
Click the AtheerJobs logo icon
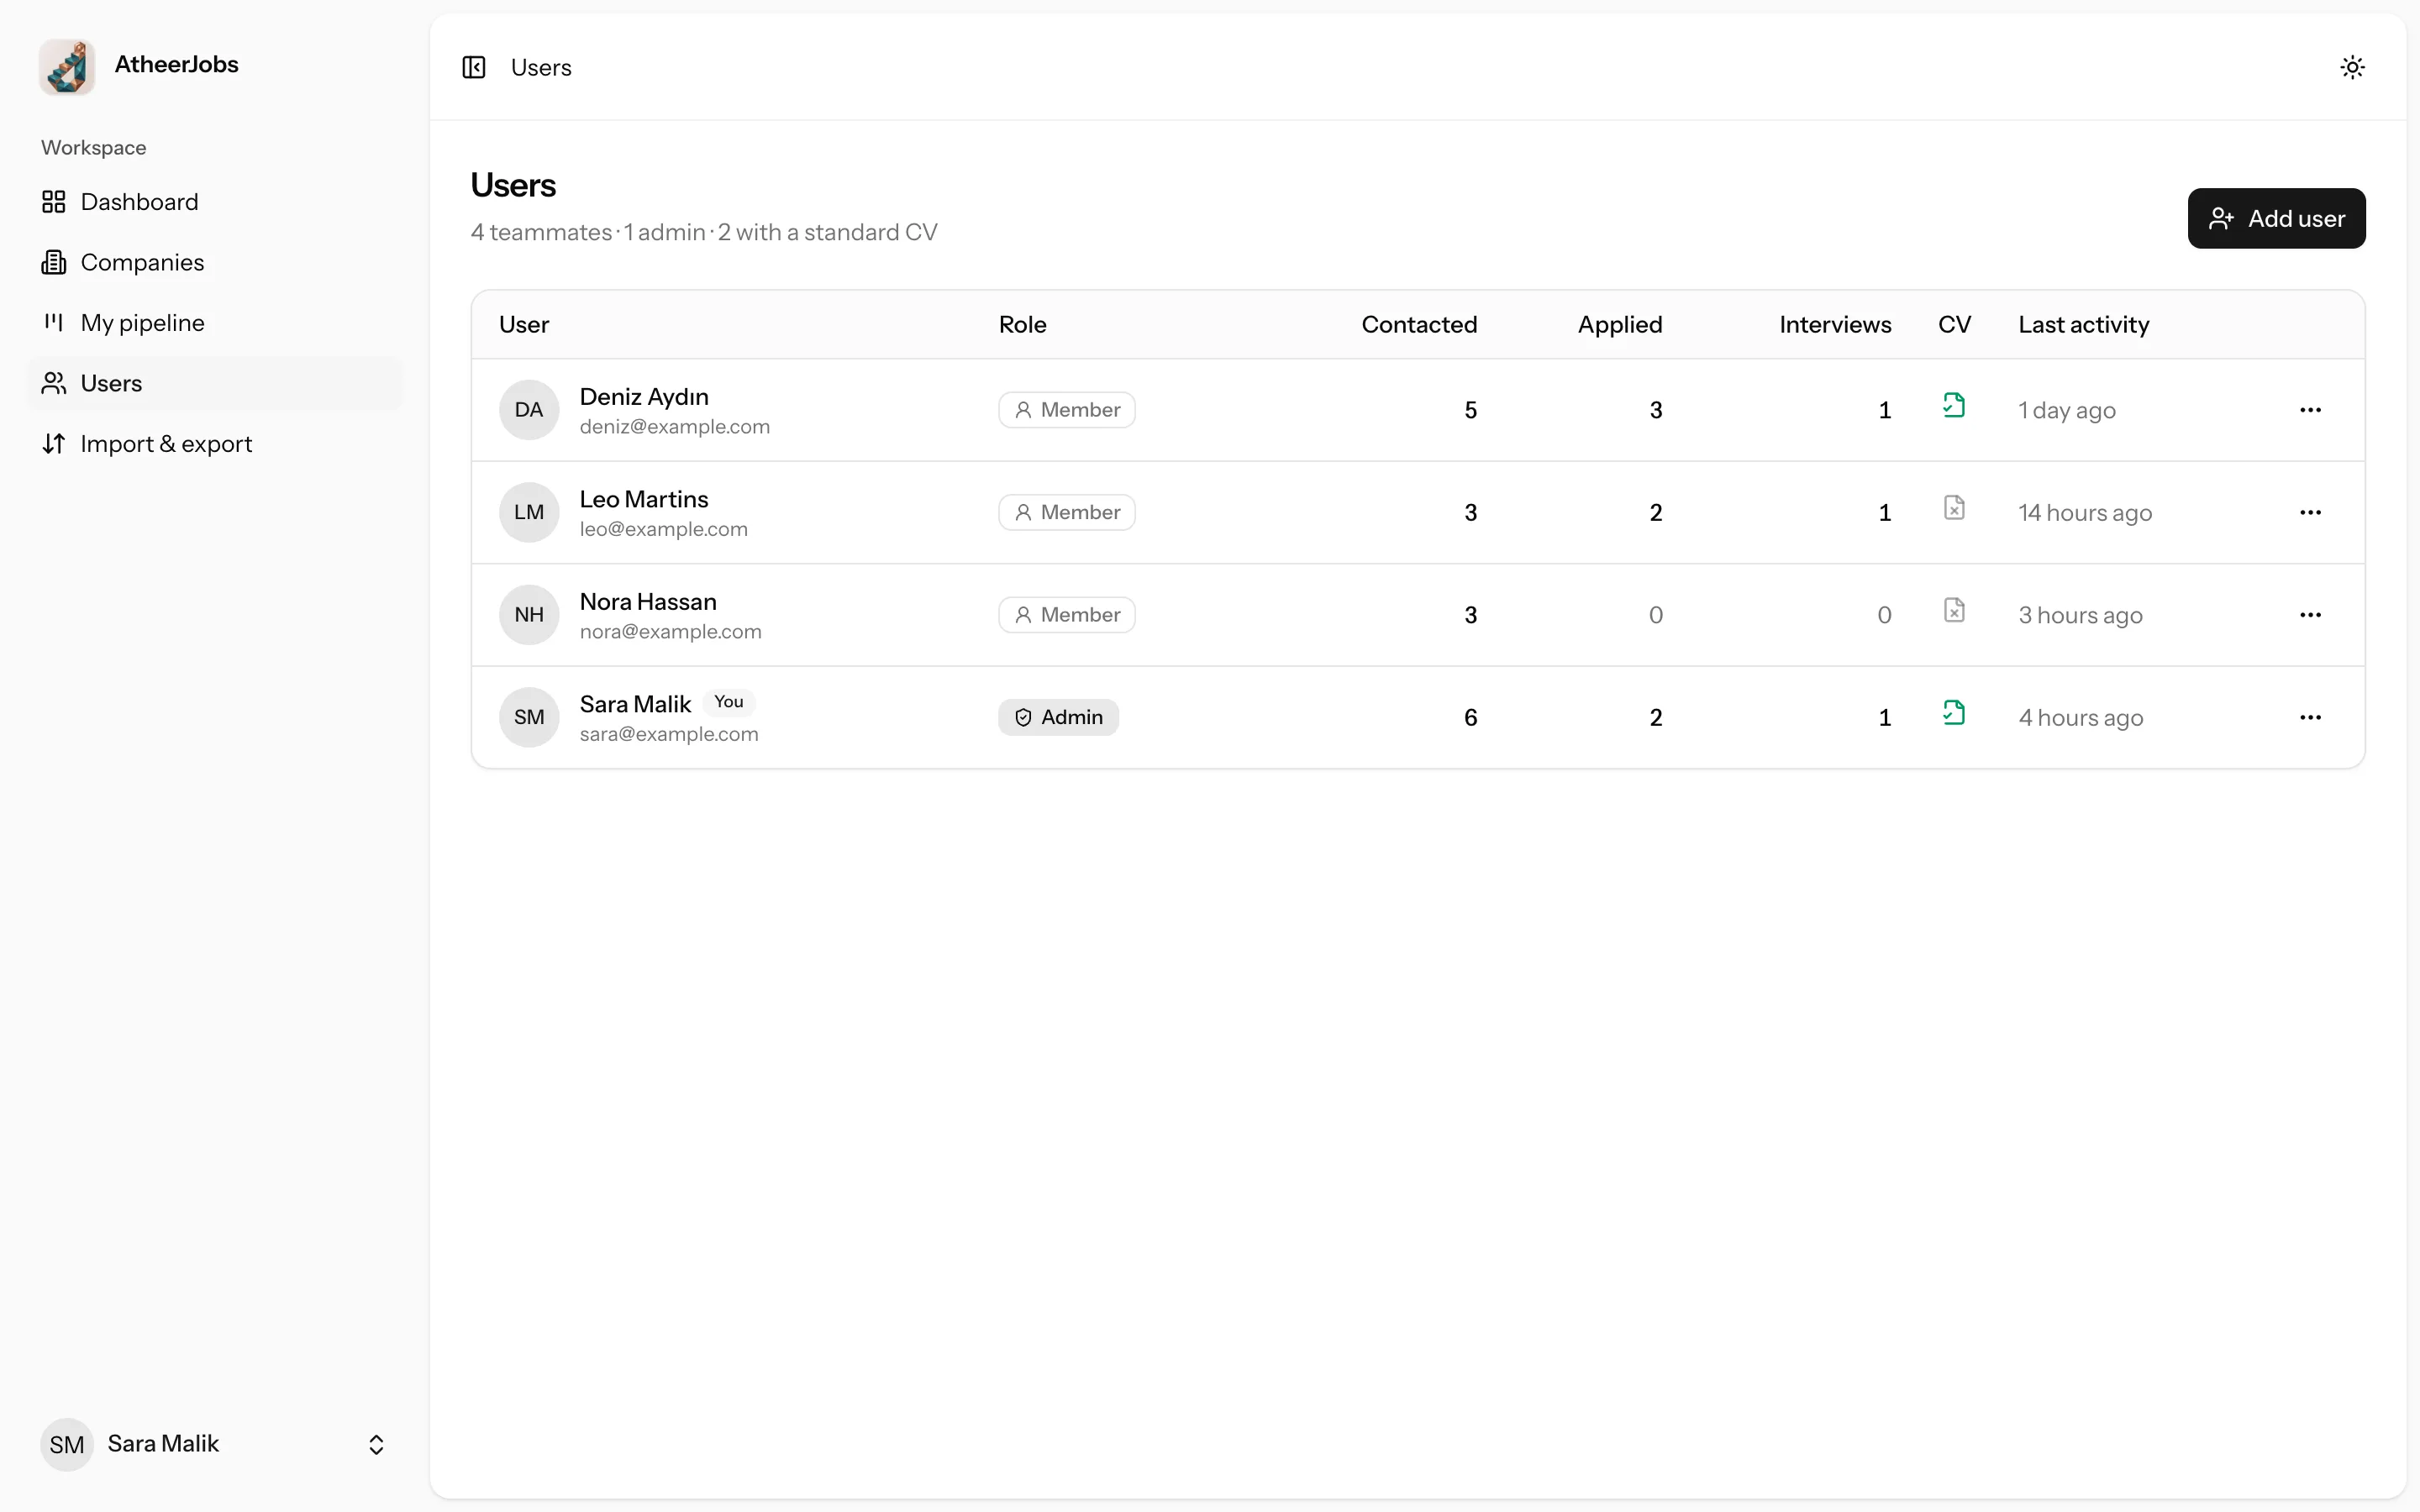pyautogui.click(x=67, y=66)
